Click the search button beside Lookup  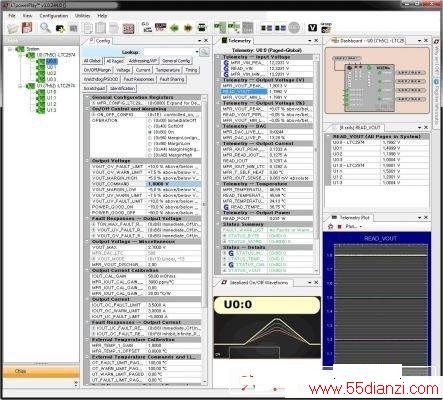coord(205,52)
